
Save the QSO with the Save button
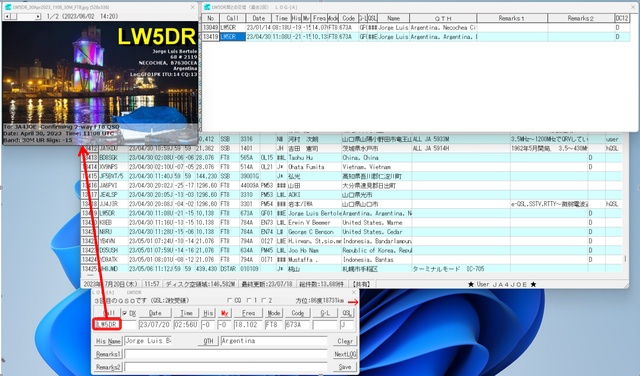(x=345, y=367)
